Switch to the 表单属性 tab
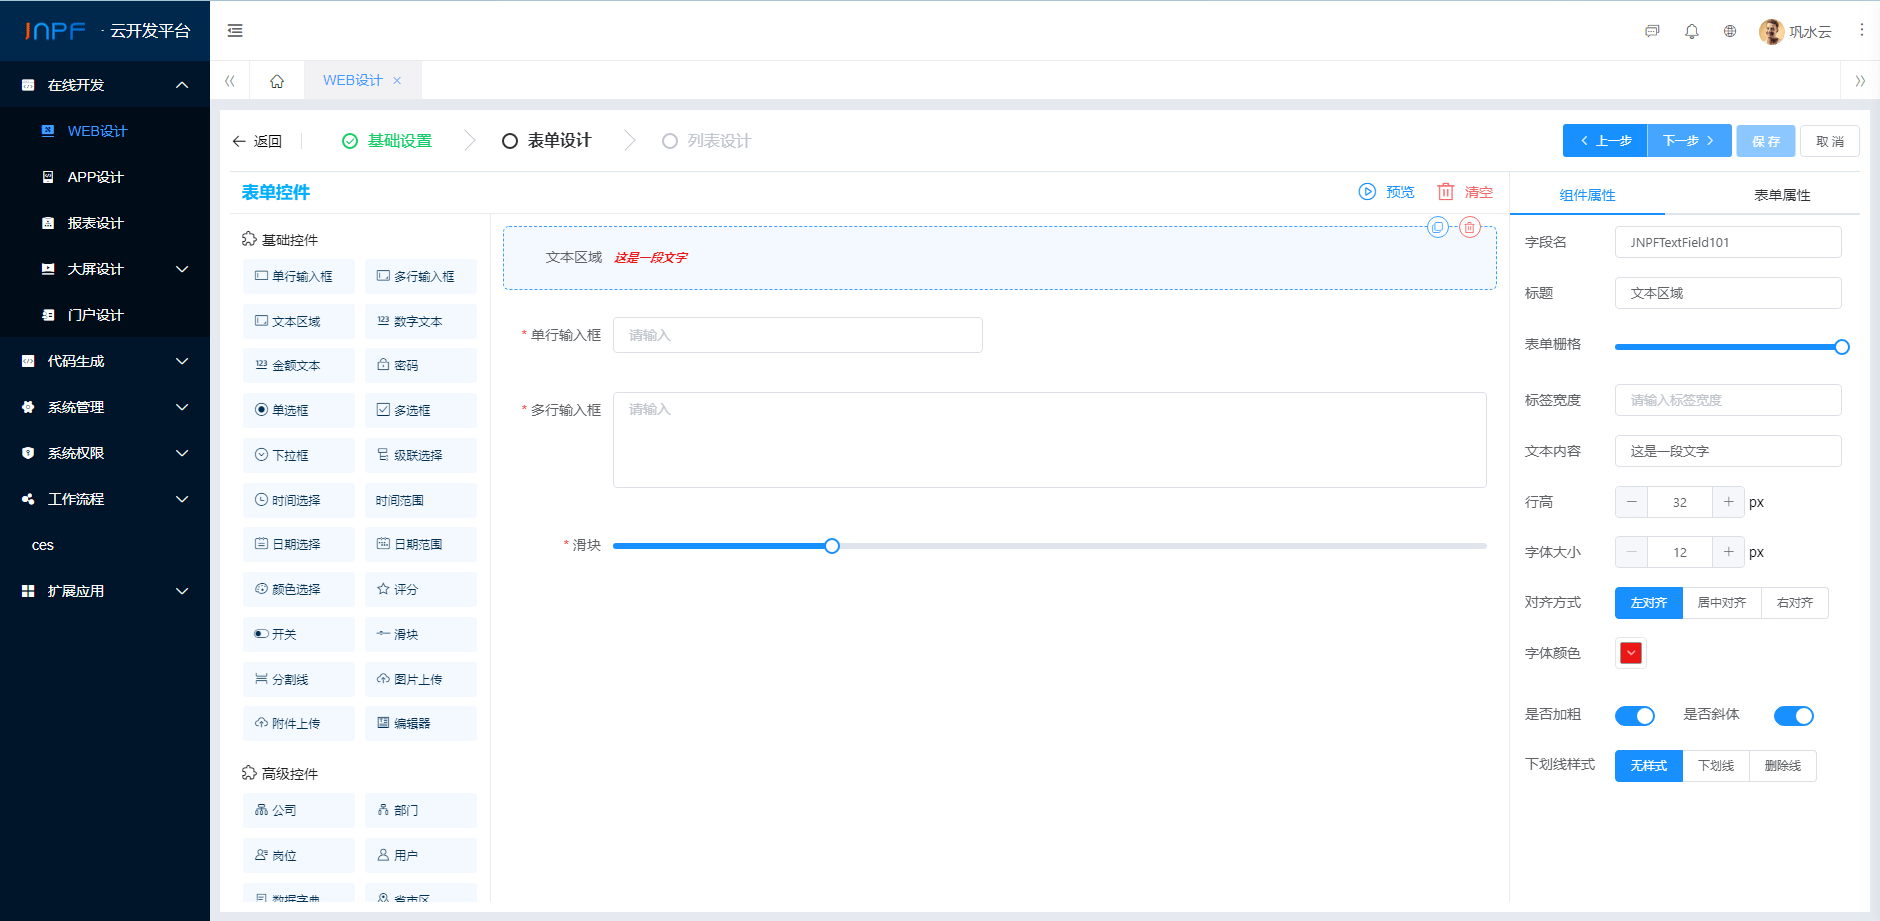The width and height of the screenshot is (1880, 921). click(1782, 195)
